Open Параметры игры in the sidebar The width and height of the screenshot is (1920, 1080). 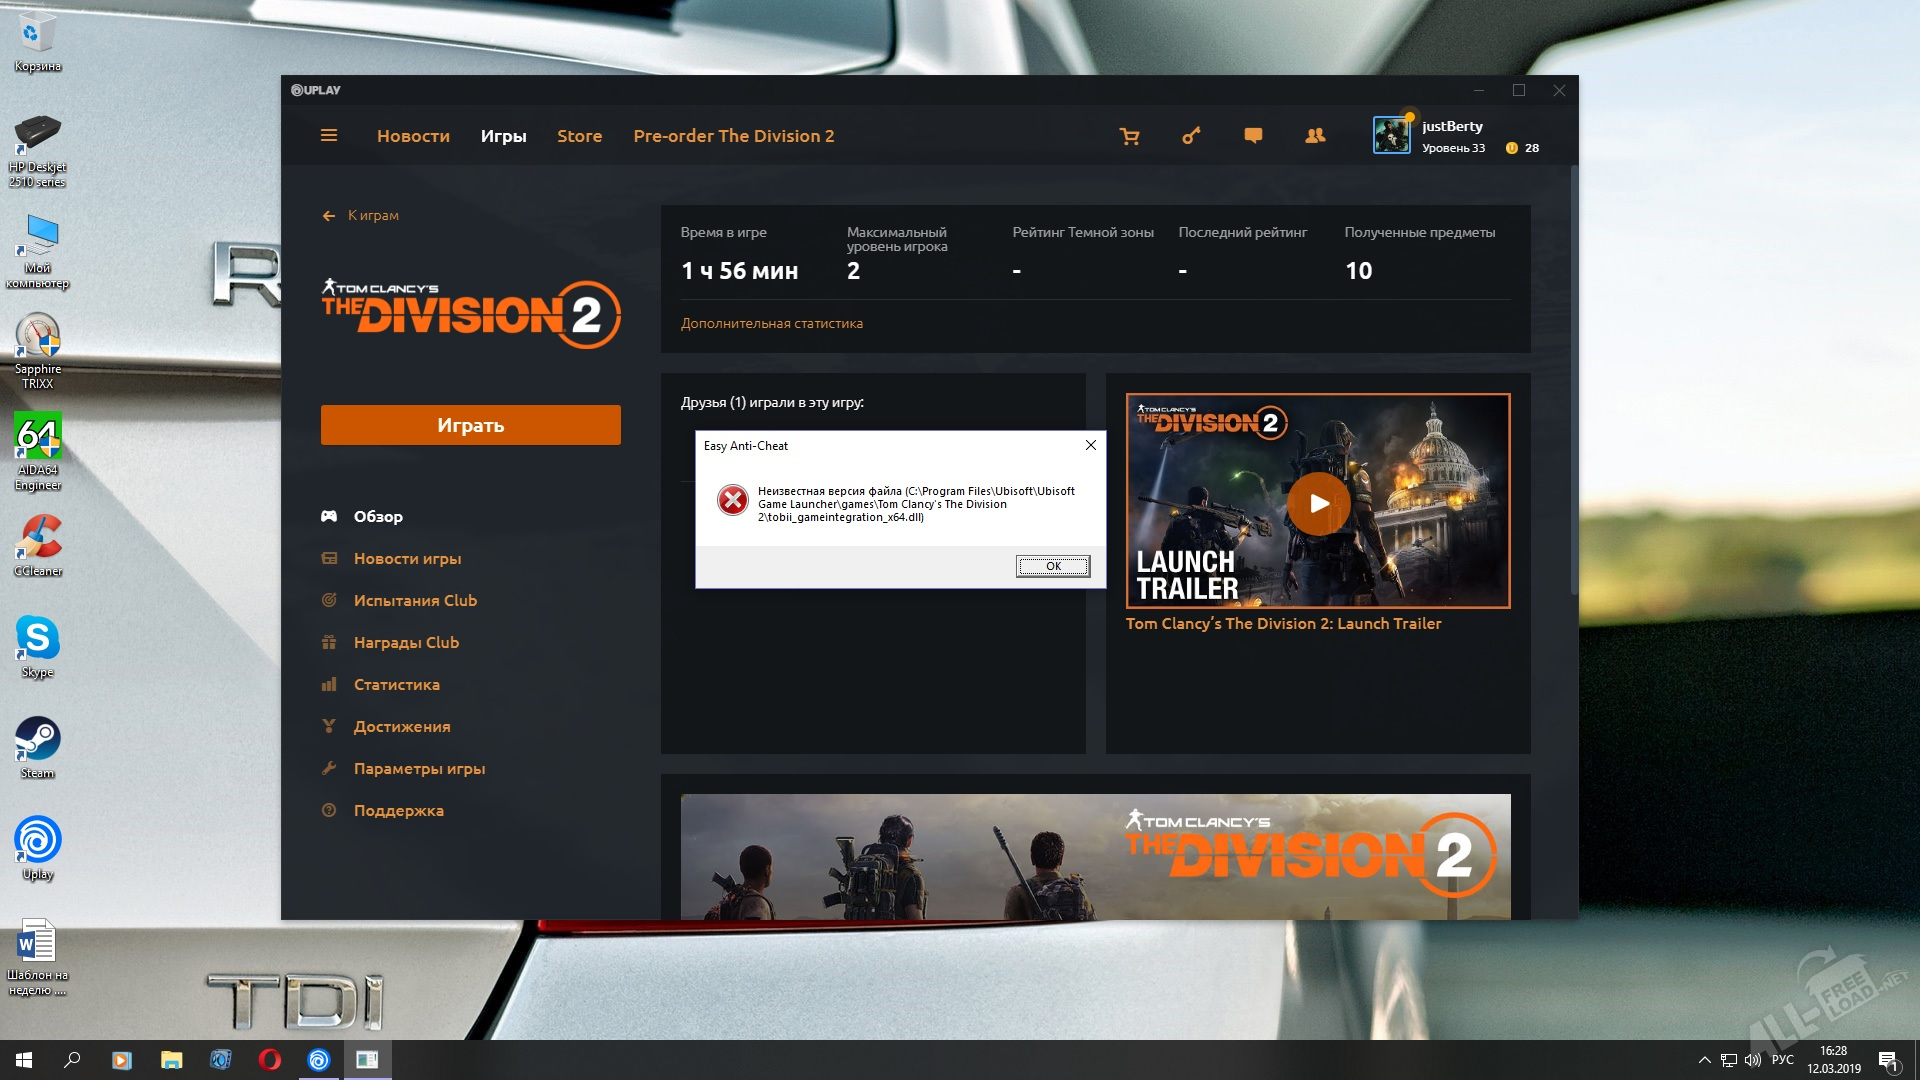(x=419, y=769)
